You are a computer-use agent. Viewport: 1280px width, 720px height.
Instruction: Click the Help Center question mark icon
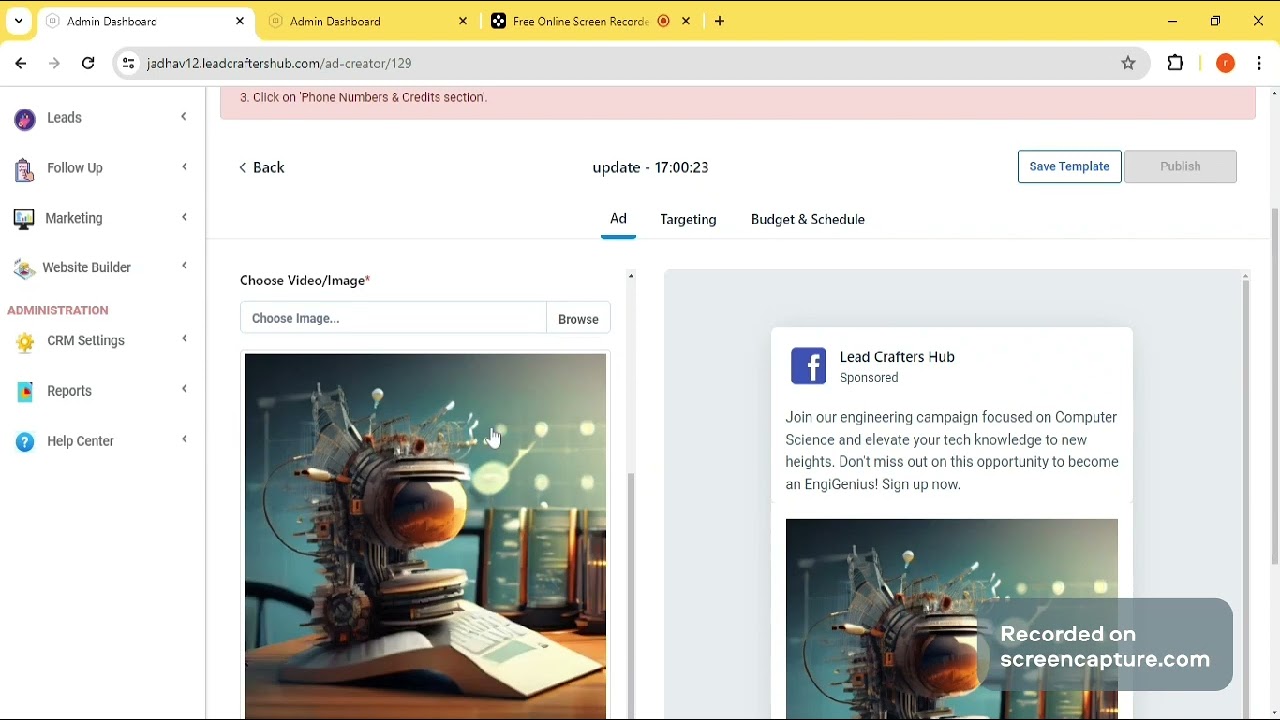click(x=25, y=442)
